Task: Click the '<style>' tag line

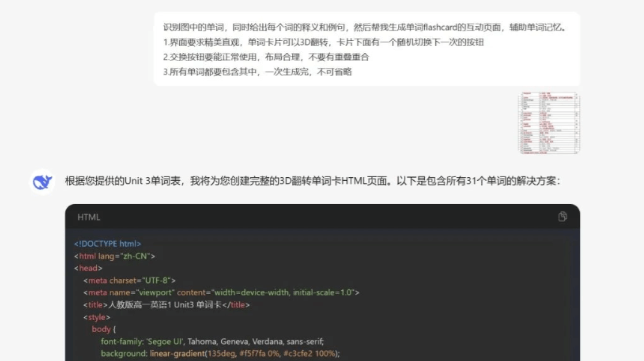Action: pyautogui.click(x=97, y=317)
